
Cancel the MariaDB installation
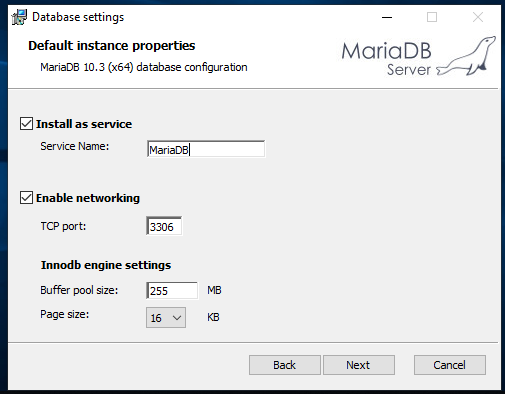(450, 365)
